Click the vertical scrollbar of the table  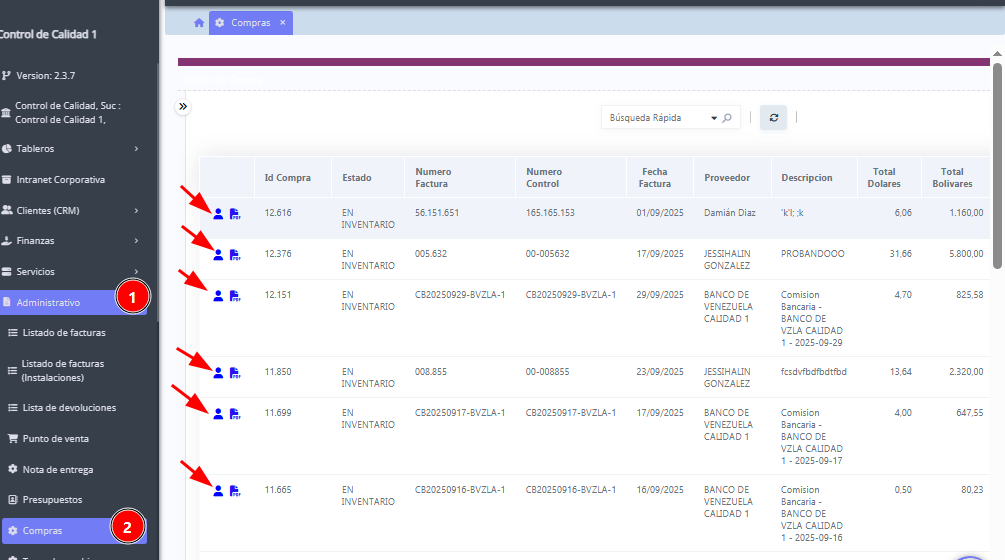[997, 165]
